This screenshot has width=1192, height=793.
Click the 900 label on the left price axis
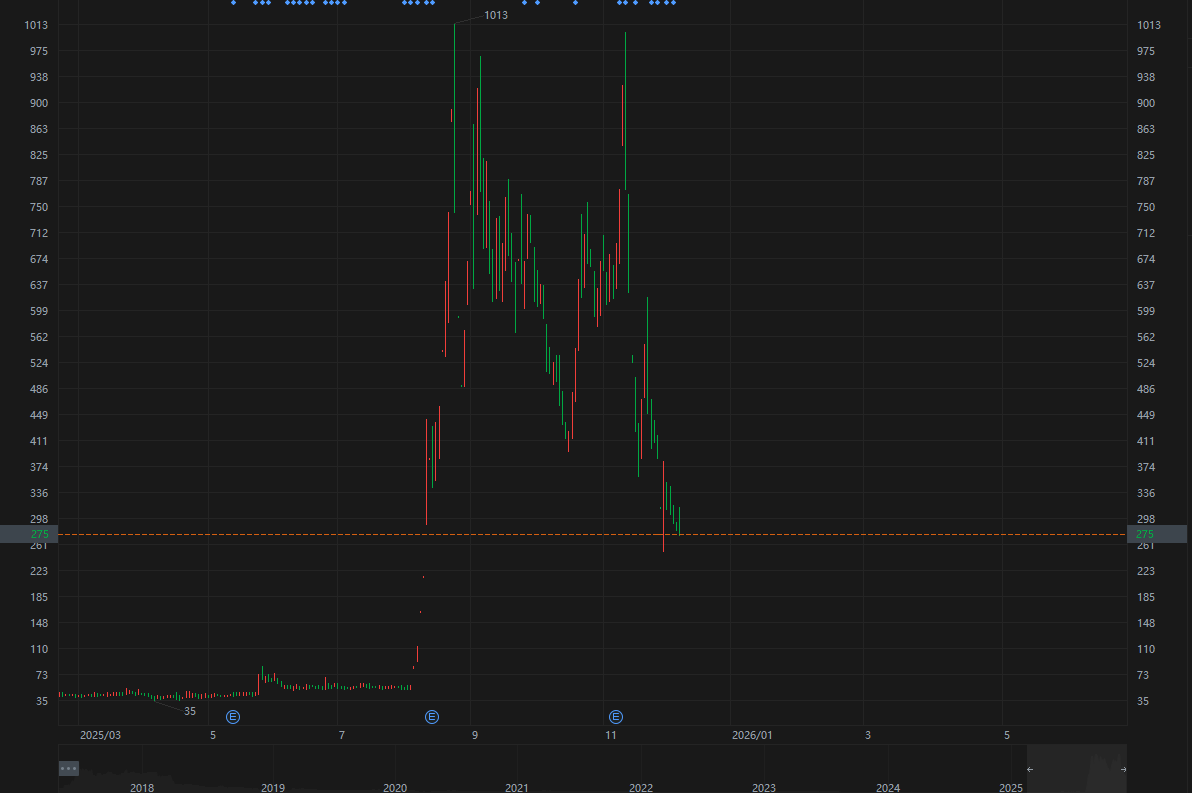(x=39, y=103)
